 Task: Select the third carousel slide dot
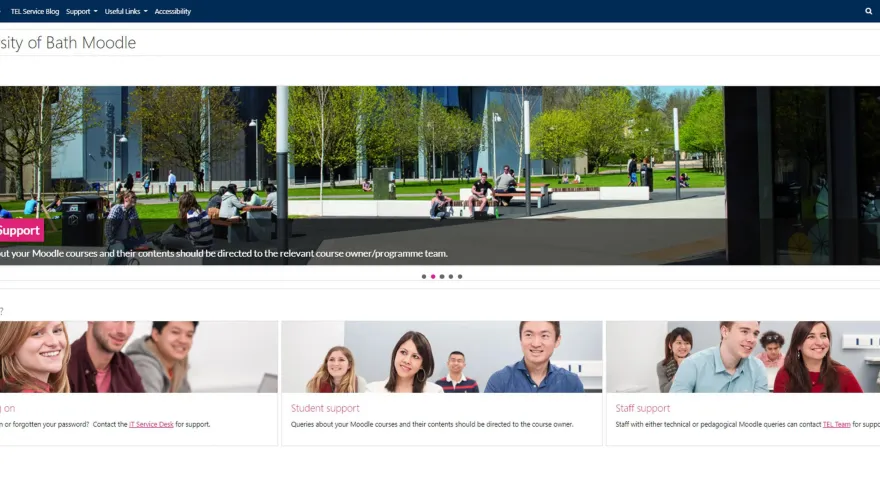click(442, 277)
